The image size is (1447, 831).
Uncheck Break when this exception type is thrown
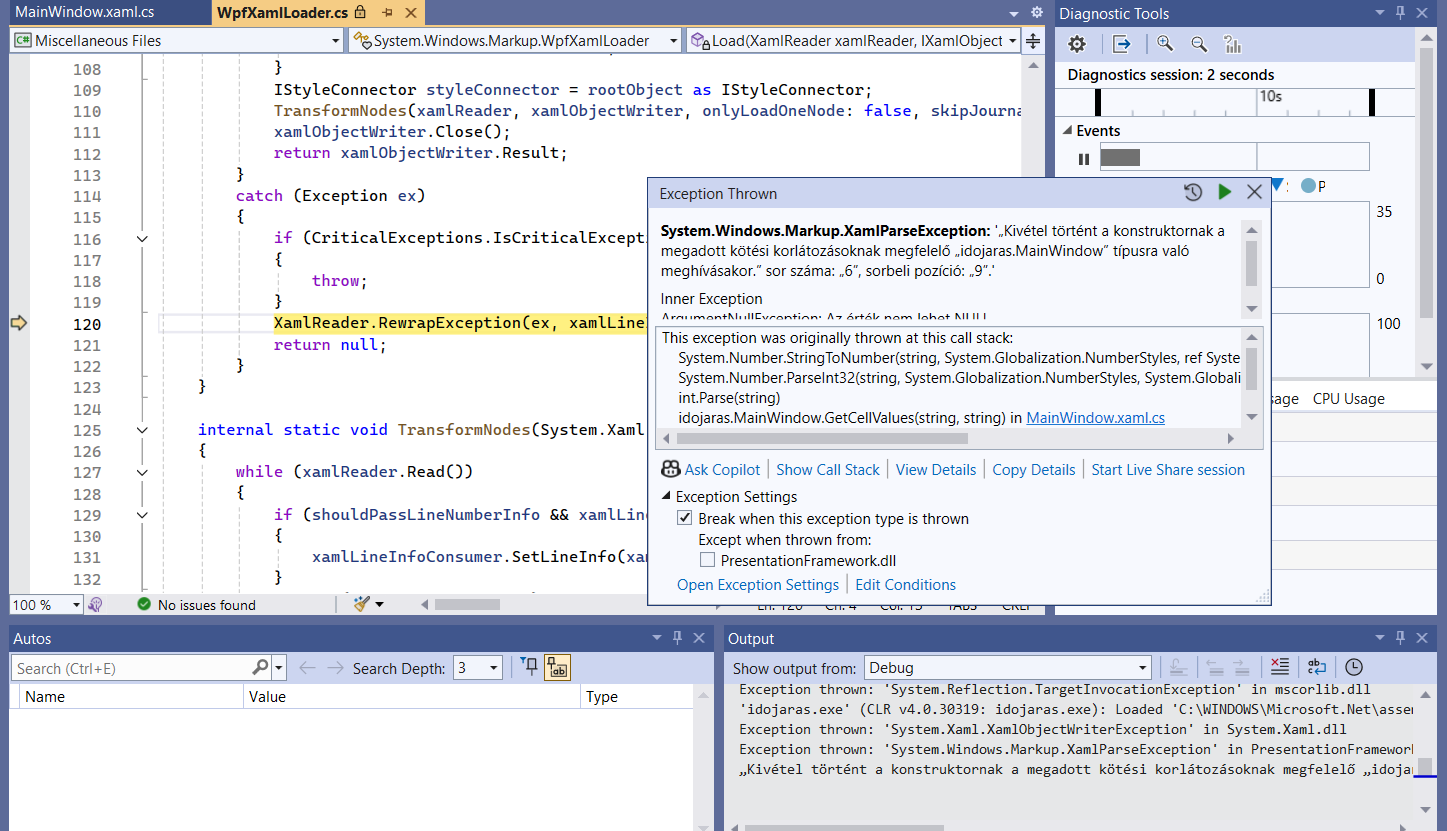click(x=685, y=518)
